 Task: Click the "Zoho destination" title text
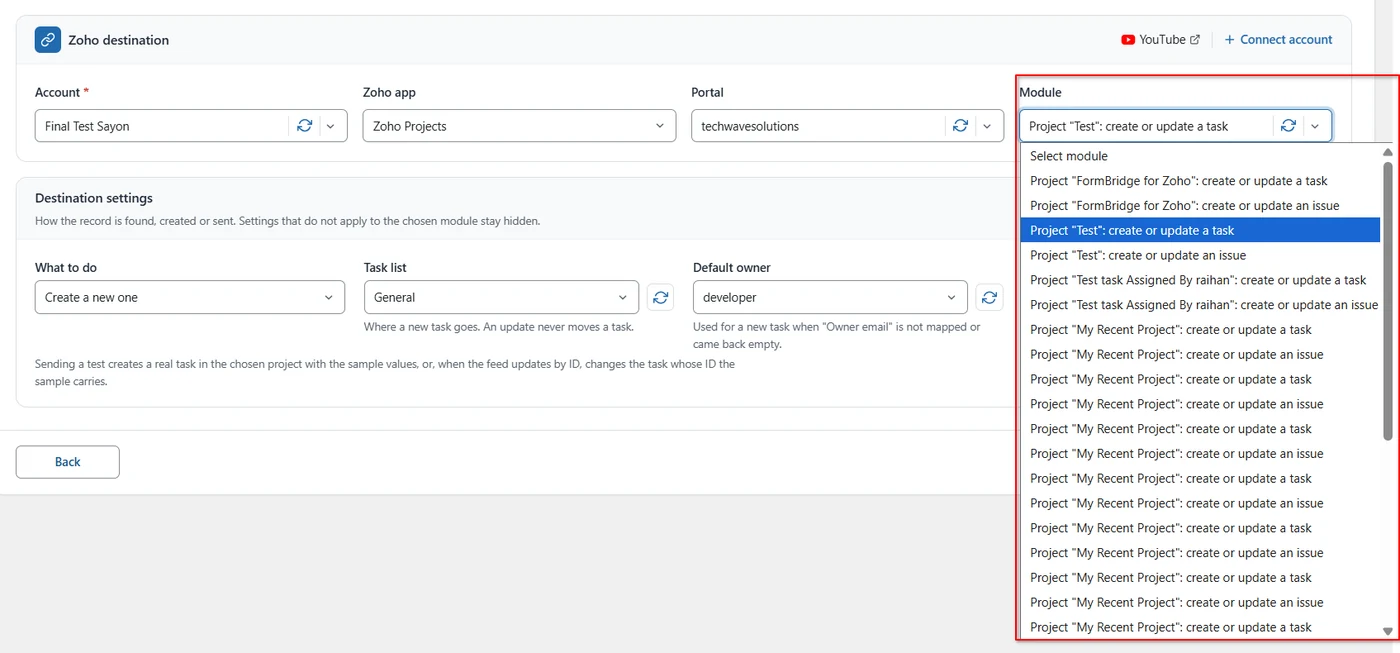tap(118, 40)
